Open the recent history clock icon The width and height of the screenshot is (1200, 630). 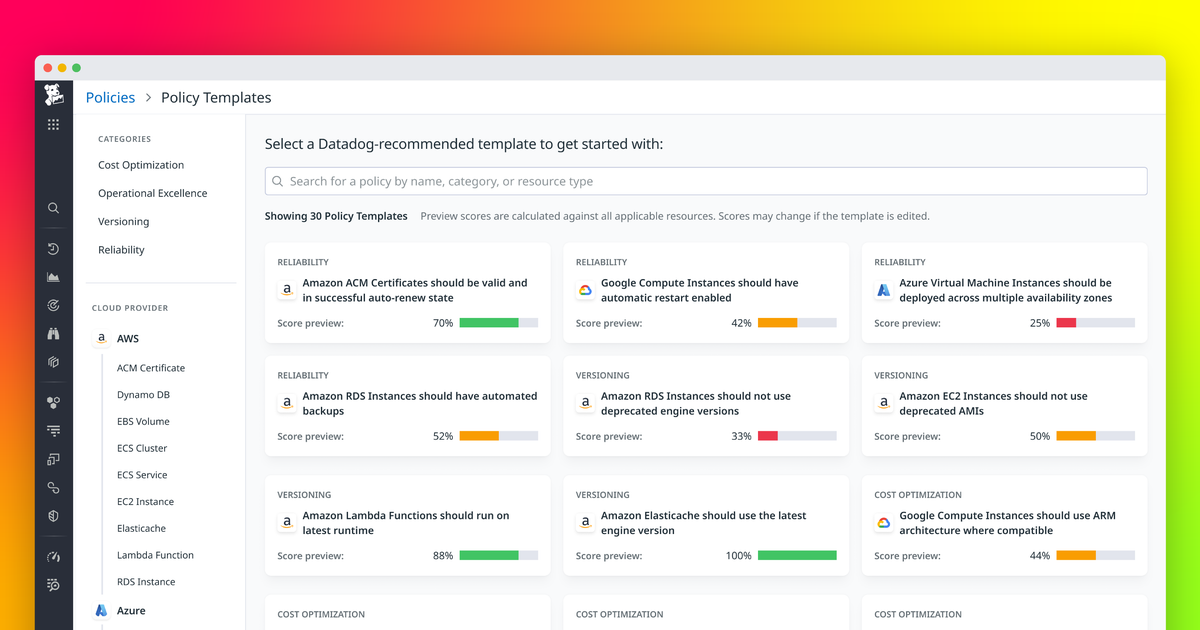coord(54,249)
